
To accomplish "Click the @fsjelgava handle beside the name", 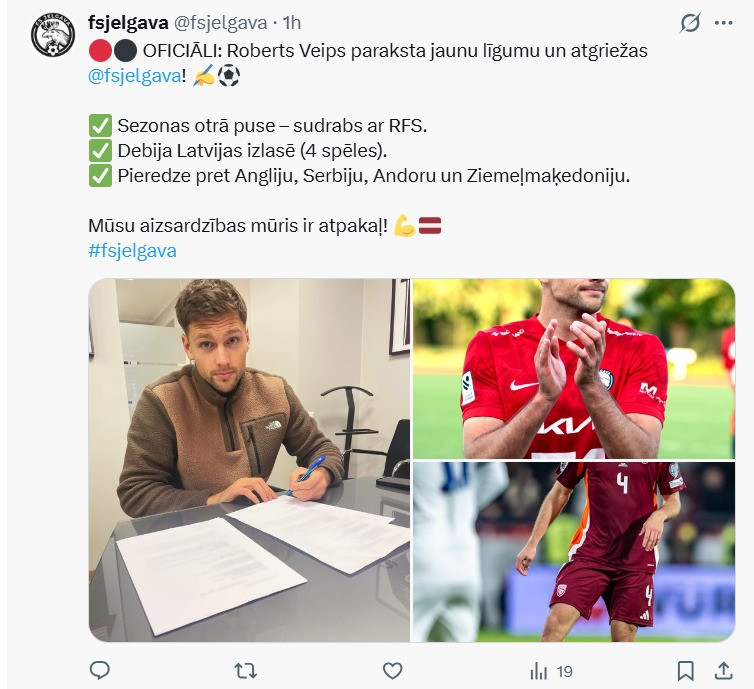I will (220, 22).
